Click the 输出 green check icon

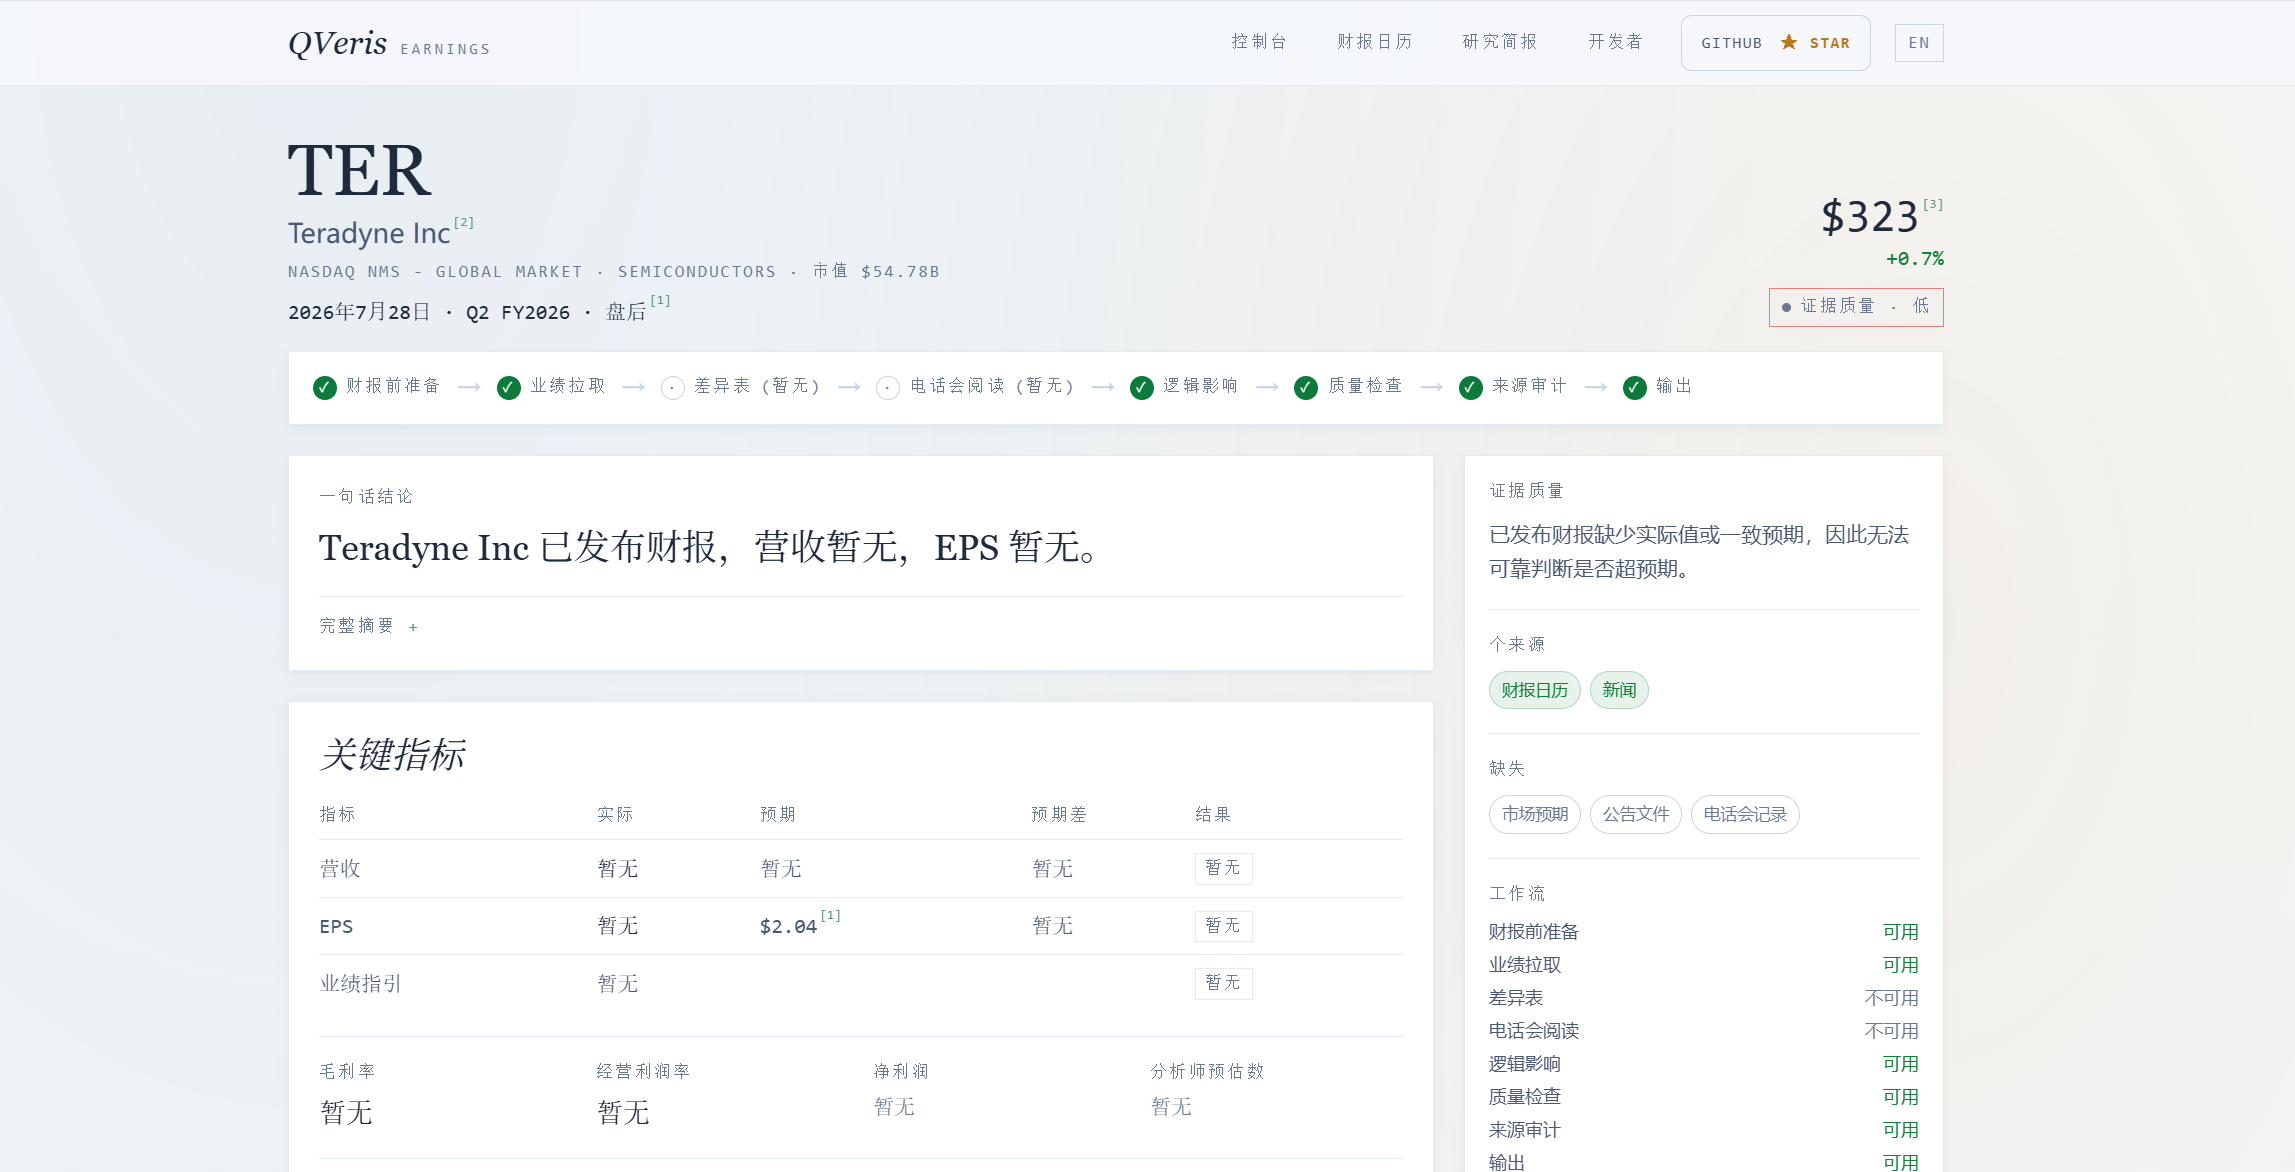pos(1634,387)
